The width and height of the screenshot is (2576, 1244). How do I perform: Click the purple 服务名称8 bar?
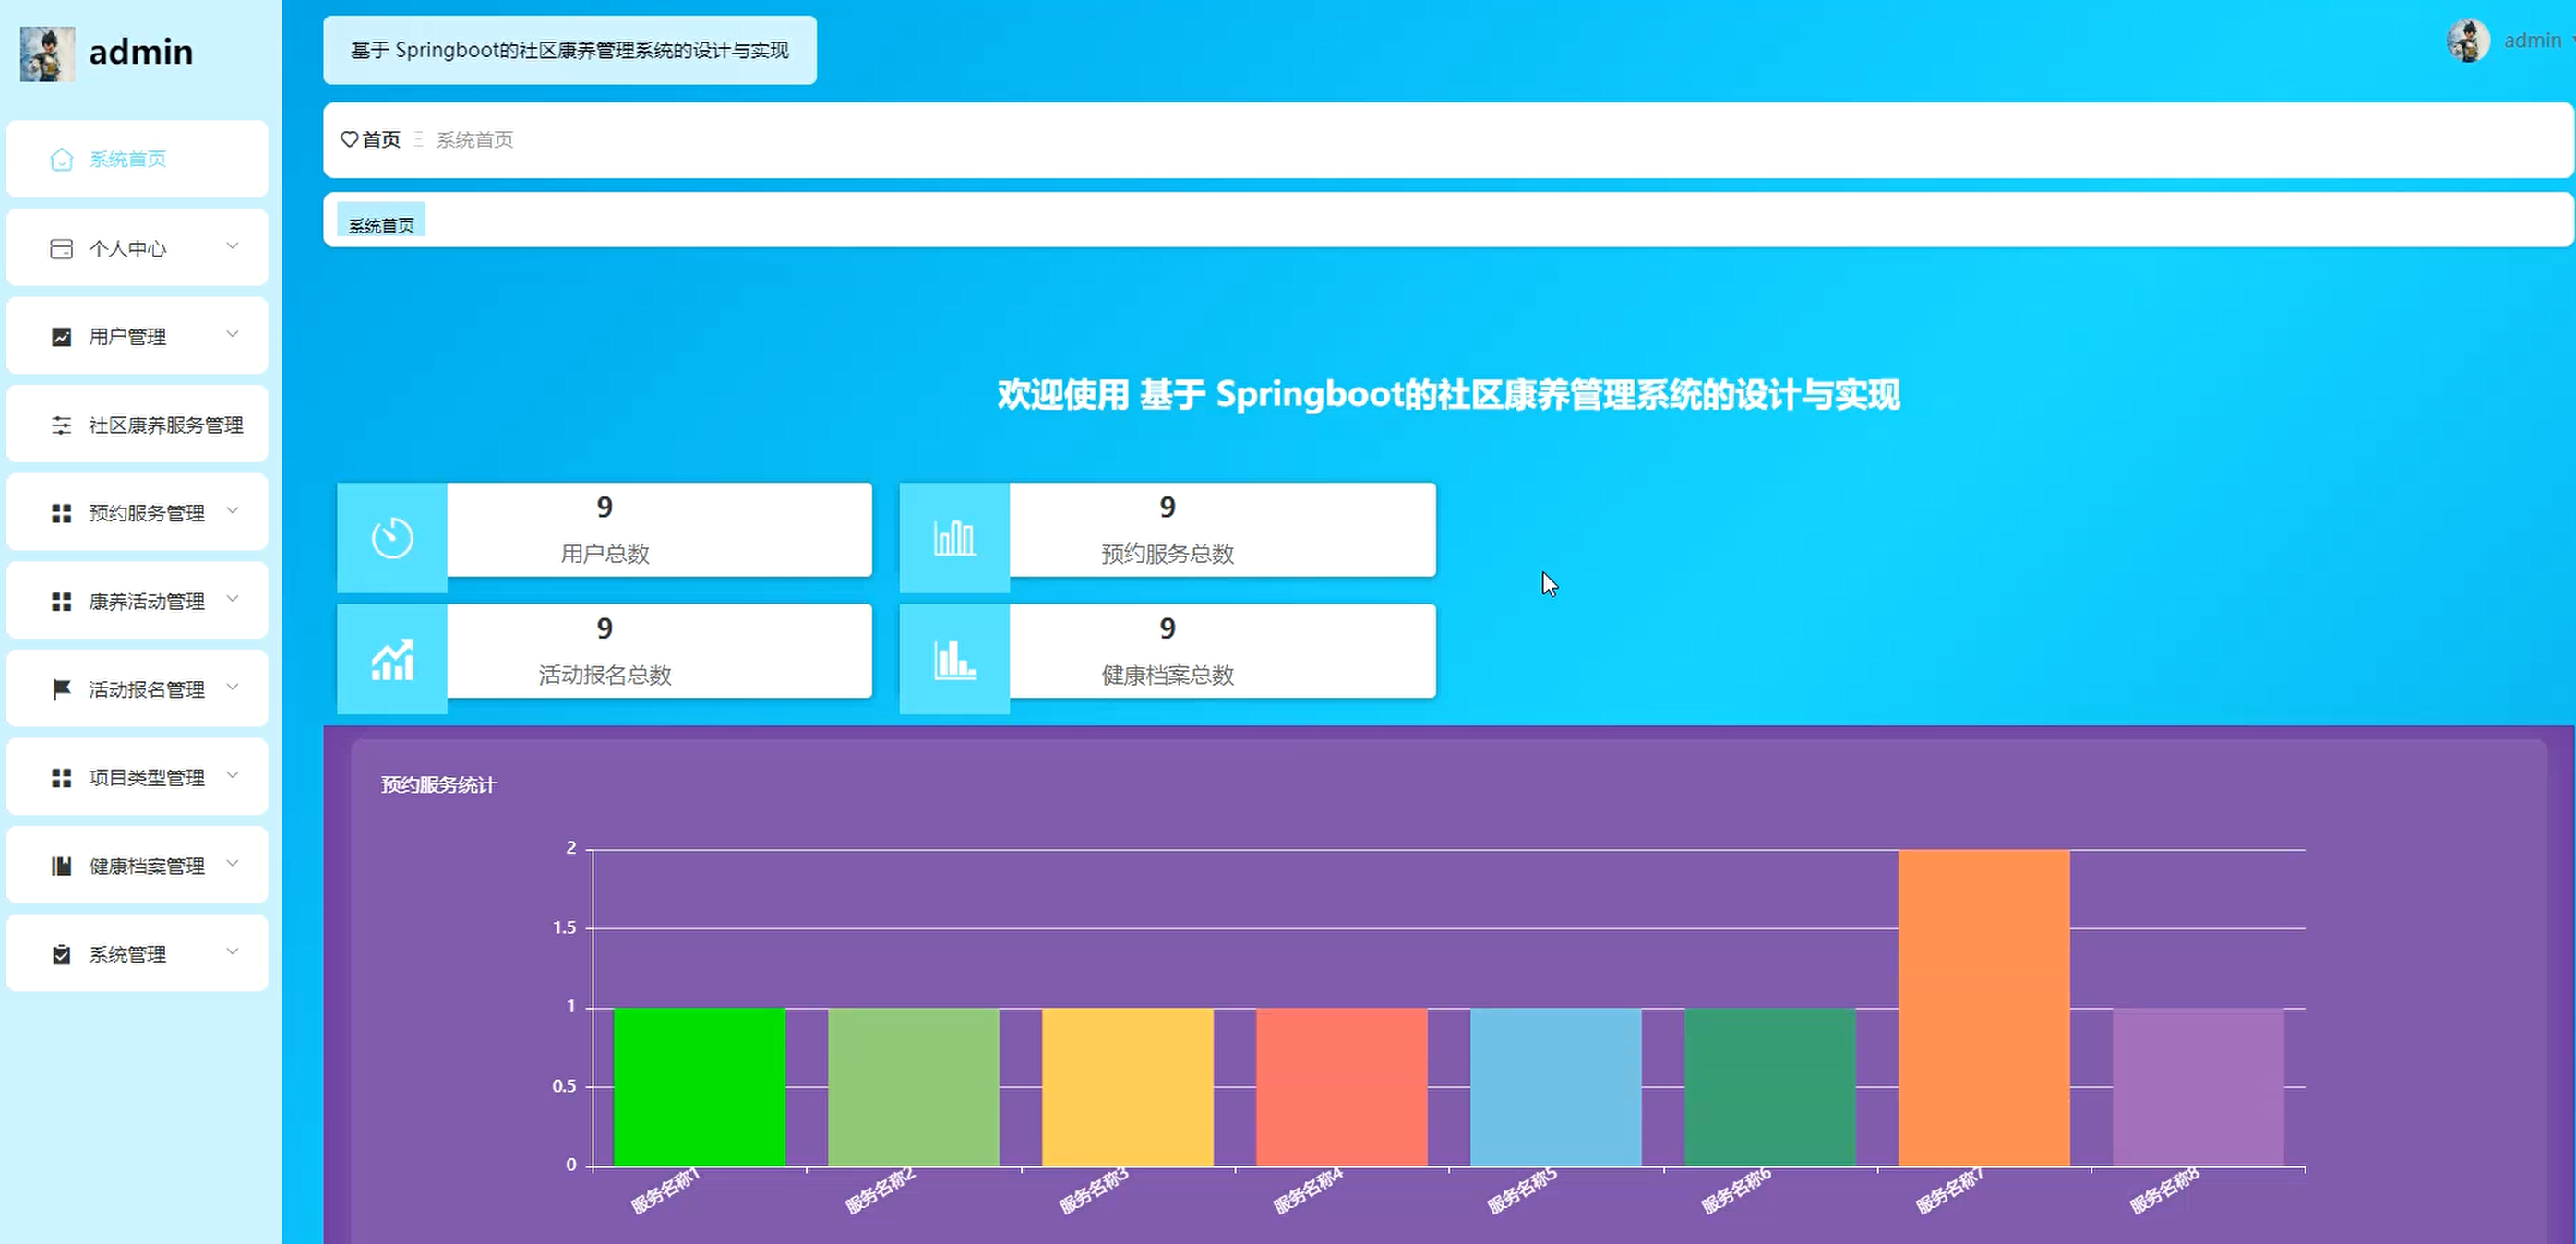pos(2198,1087)
